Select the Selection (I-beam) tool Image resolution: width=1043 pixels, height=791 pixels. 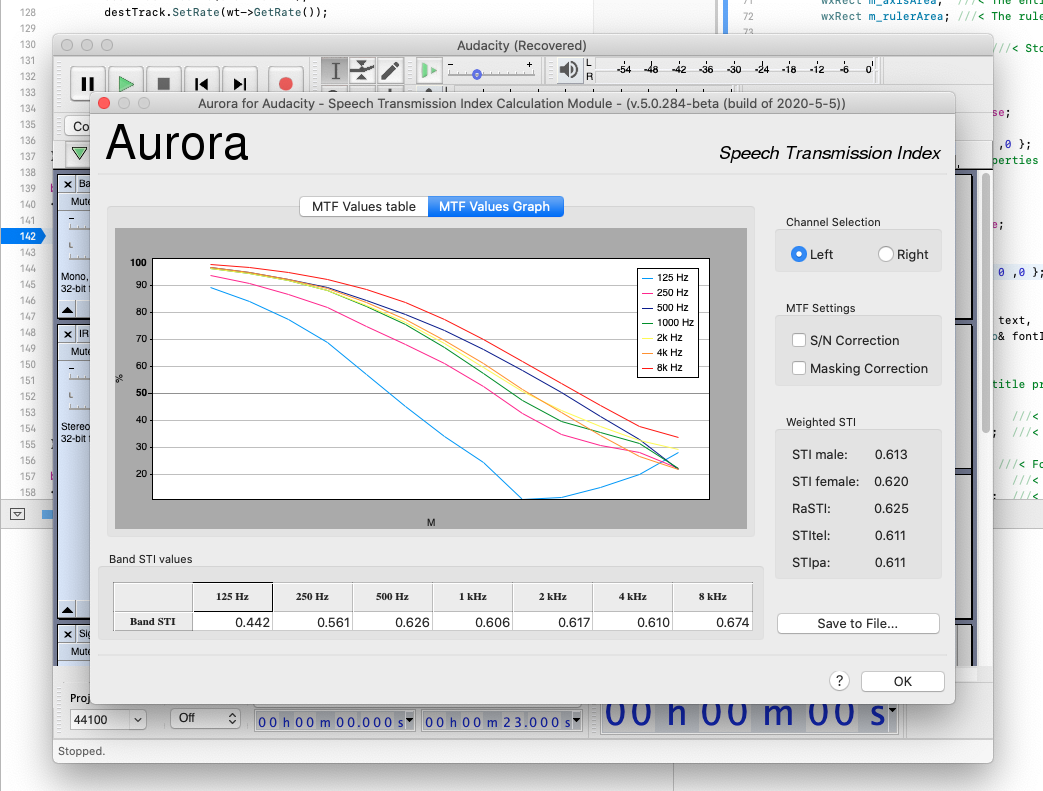pos(335,71)
